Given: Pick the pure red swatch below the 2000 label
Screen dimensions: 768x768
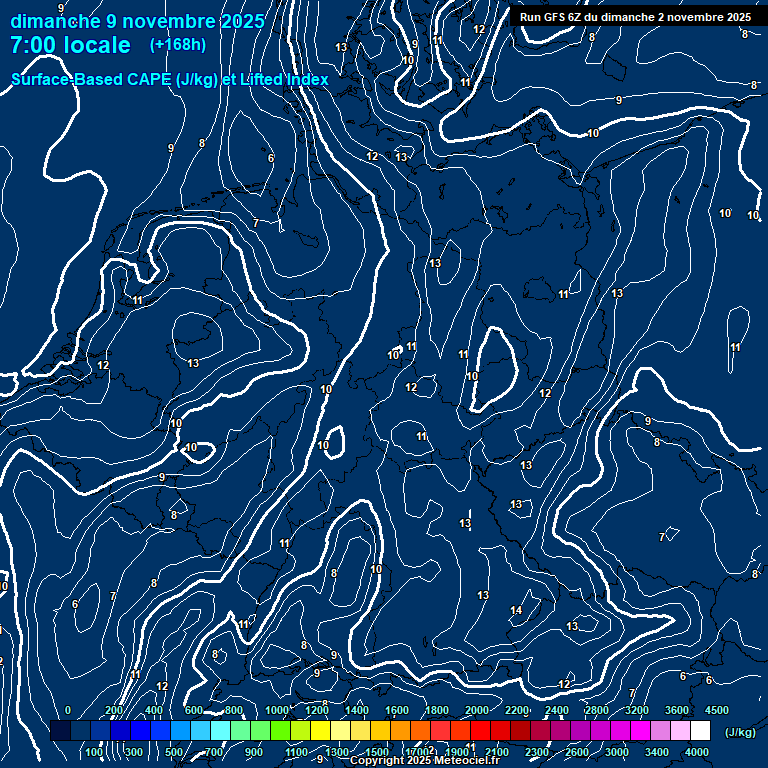Looking at the screenshot, I should coord(480,730).
